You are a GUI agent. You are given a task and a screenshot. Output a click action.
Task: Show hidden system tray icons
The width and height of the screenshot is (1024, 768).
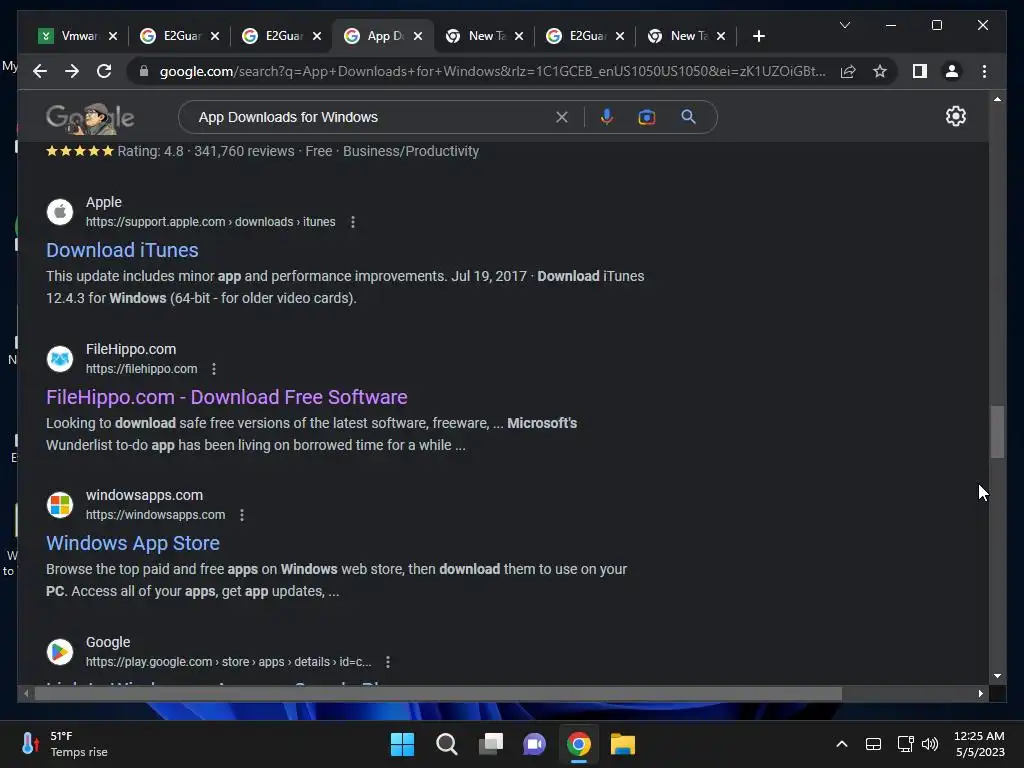842,744
